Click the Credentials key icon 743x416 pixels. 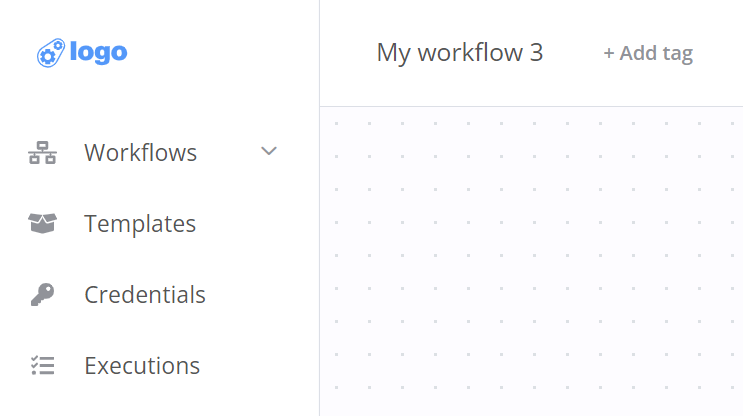42,295
